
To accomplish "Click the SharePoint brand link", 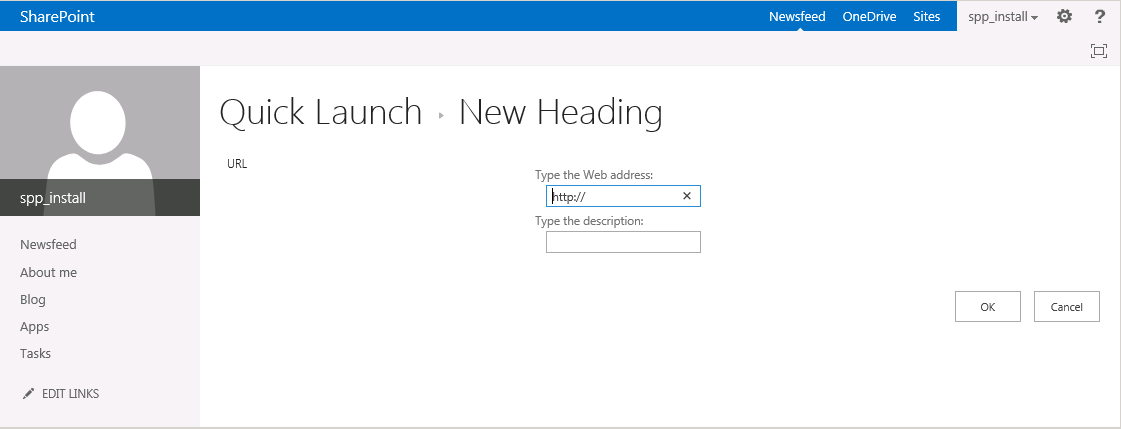I will click(x=57, y=16).
